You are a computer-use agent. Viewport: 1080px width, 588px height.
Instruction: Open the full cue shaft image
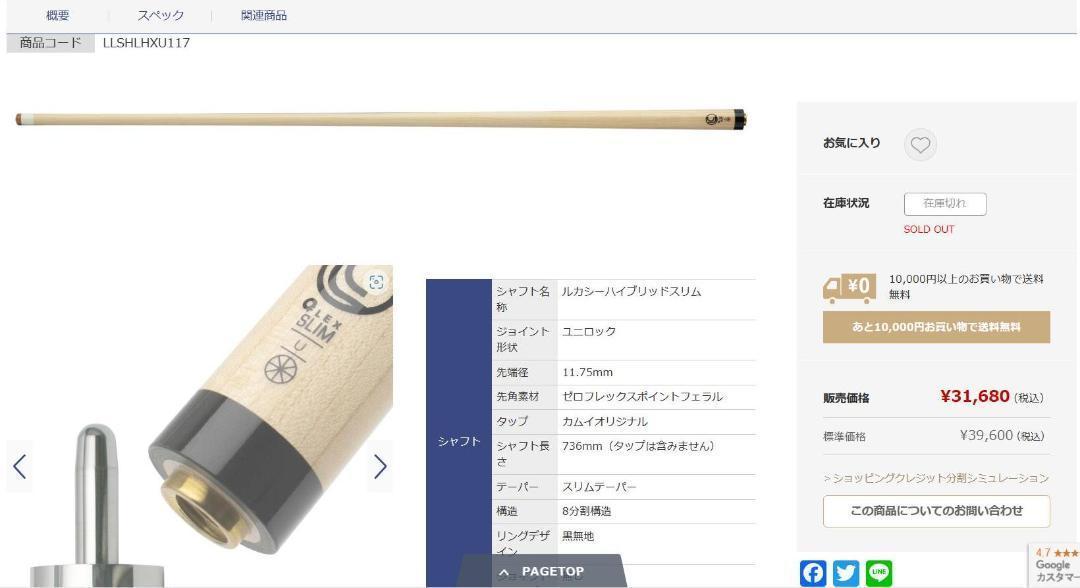click(x=381, y=119)
